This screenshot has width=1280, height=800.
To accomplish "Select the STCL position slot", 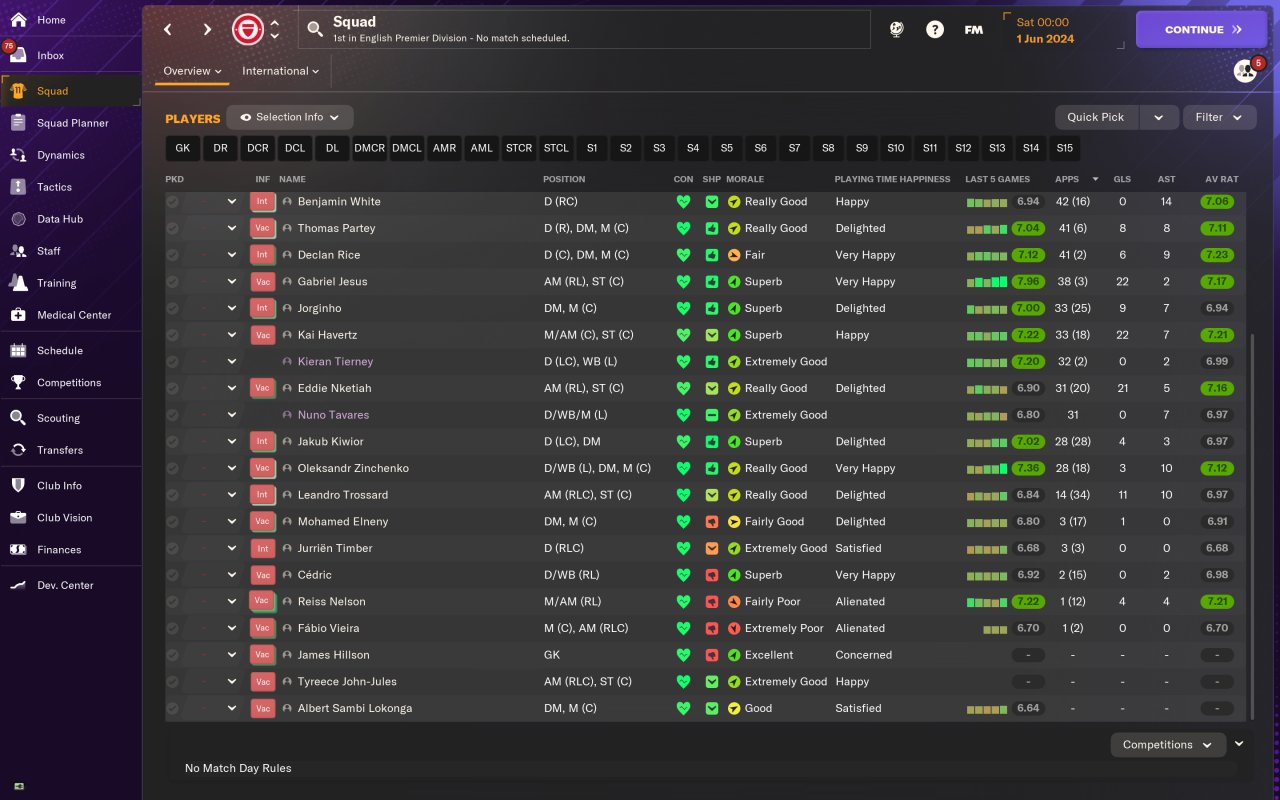I will 556,148.
